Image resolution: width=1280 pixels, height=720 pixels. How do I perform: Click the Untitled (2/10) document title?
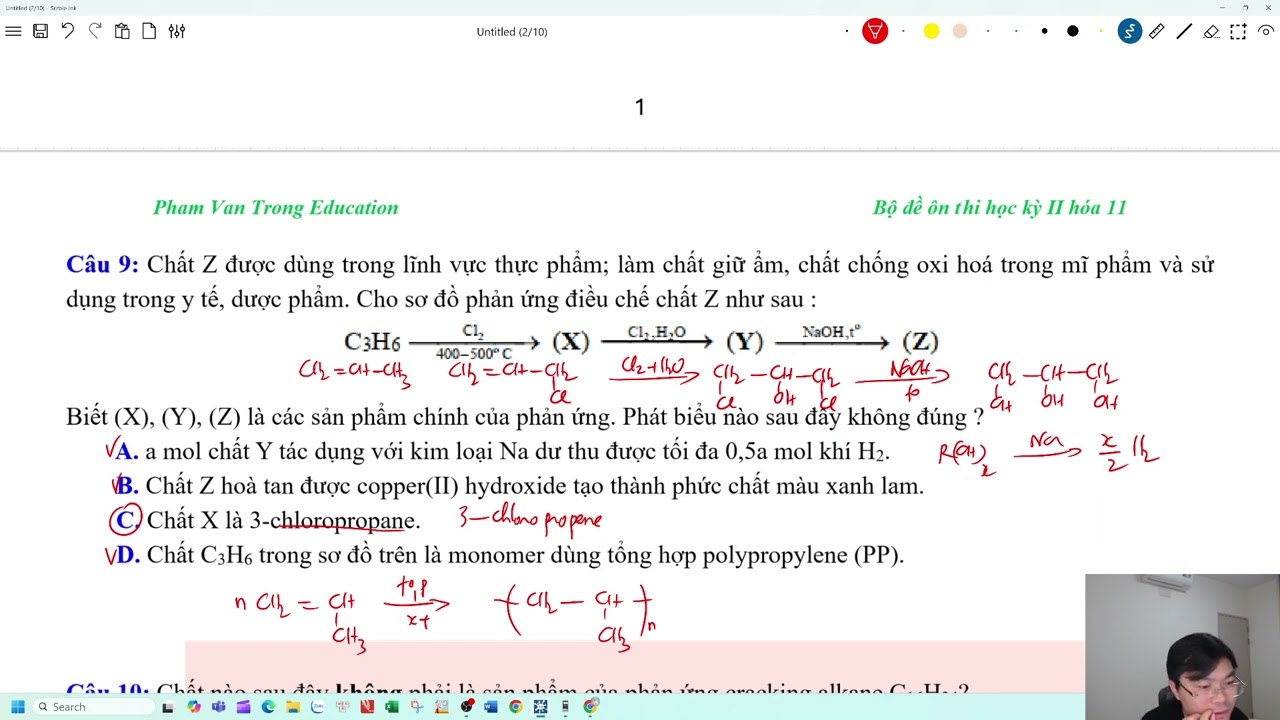tap(512, 32)
